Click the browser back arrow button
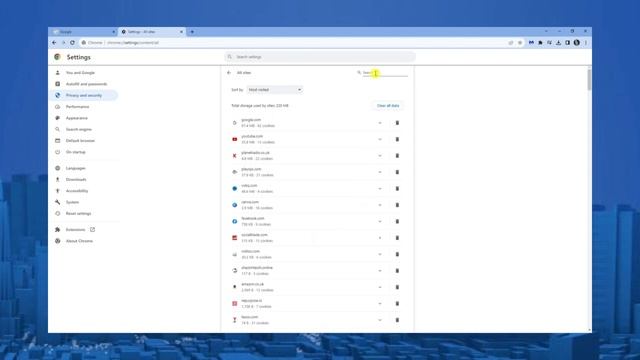The width and height of the screenshot is (640, 360). pyautogui.click(x=54, y=42)
